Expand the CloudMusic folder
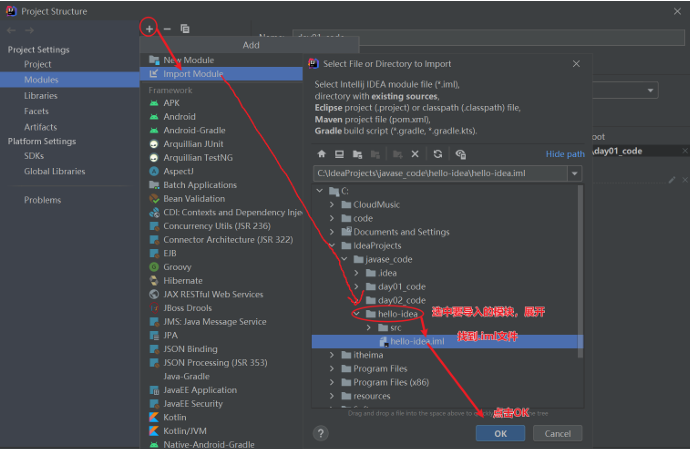Screen dimensions: 690x449 (x=332, y=205)
